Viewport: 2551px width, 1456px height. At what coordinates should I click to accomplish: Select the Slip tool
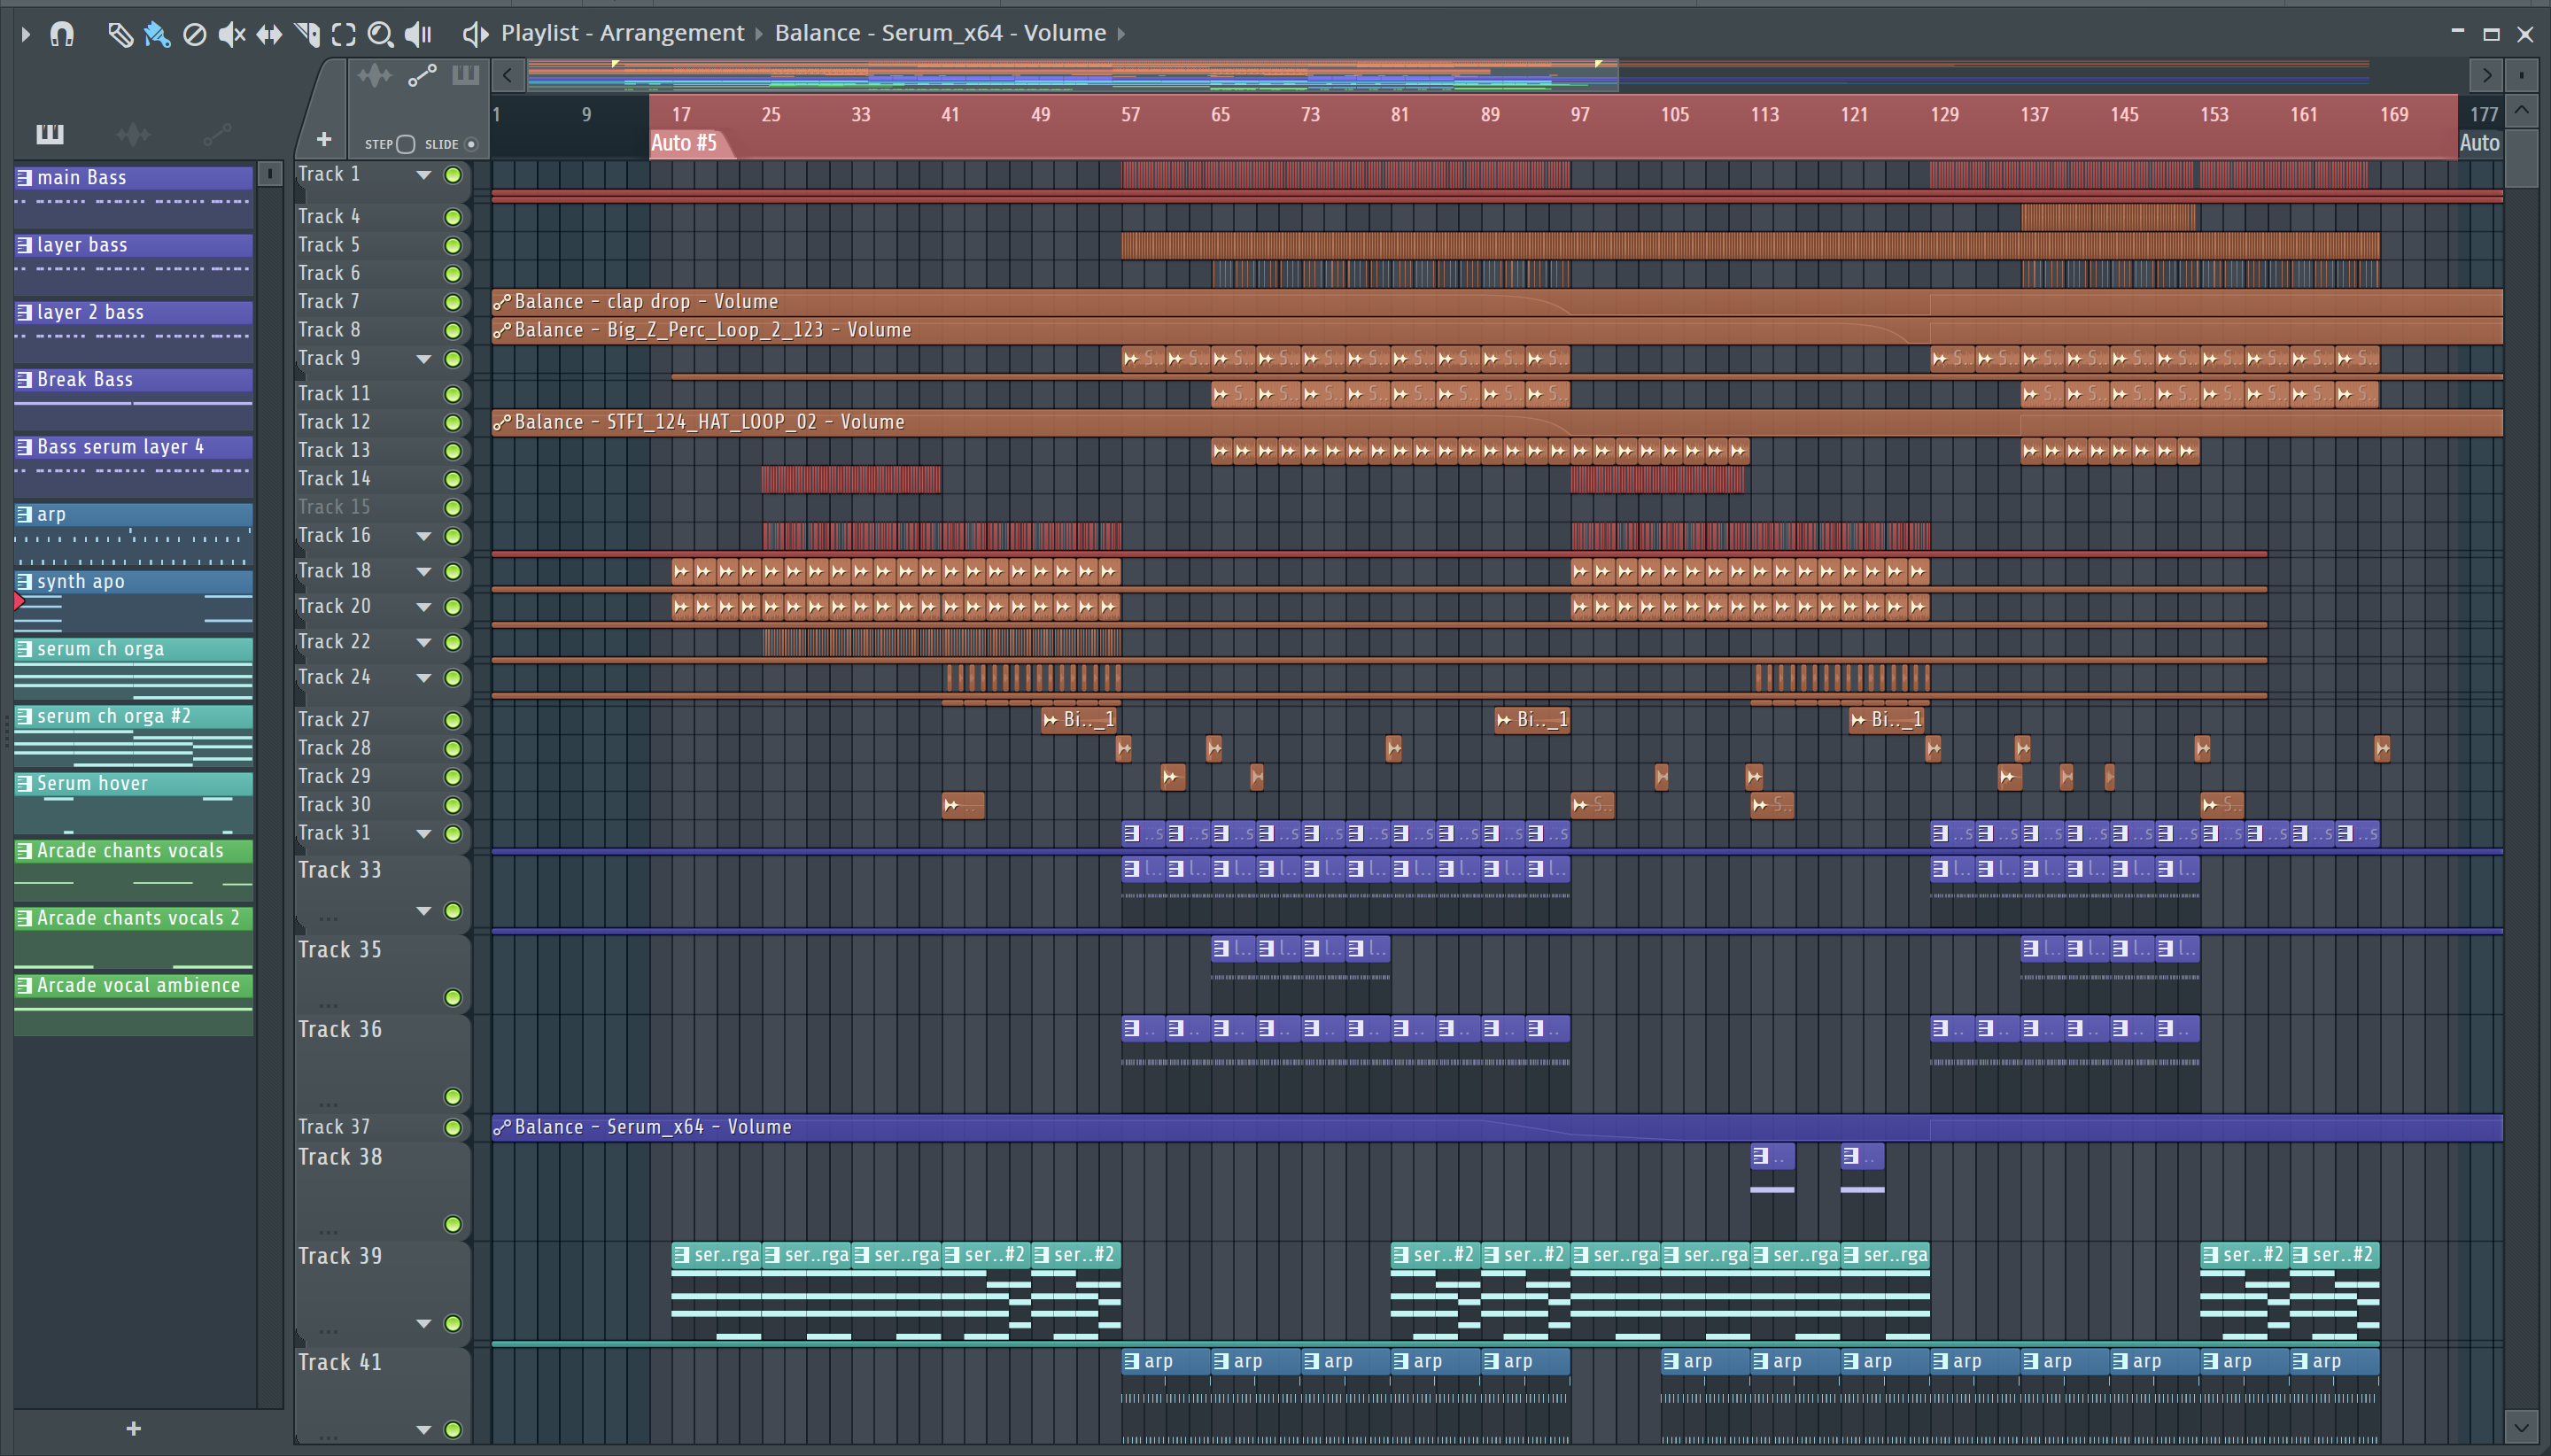269,35
